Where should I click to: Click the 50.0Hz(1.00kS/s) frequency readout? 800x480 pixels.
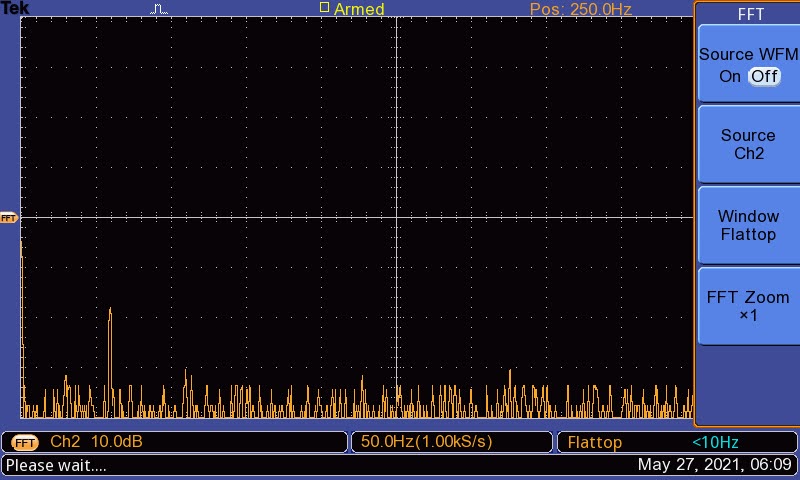427,442
